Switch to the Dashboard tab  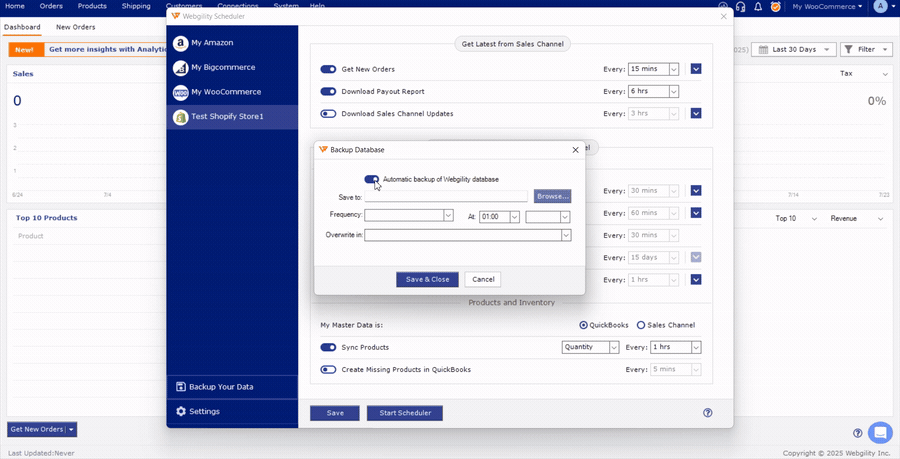(x=22, y=27)
